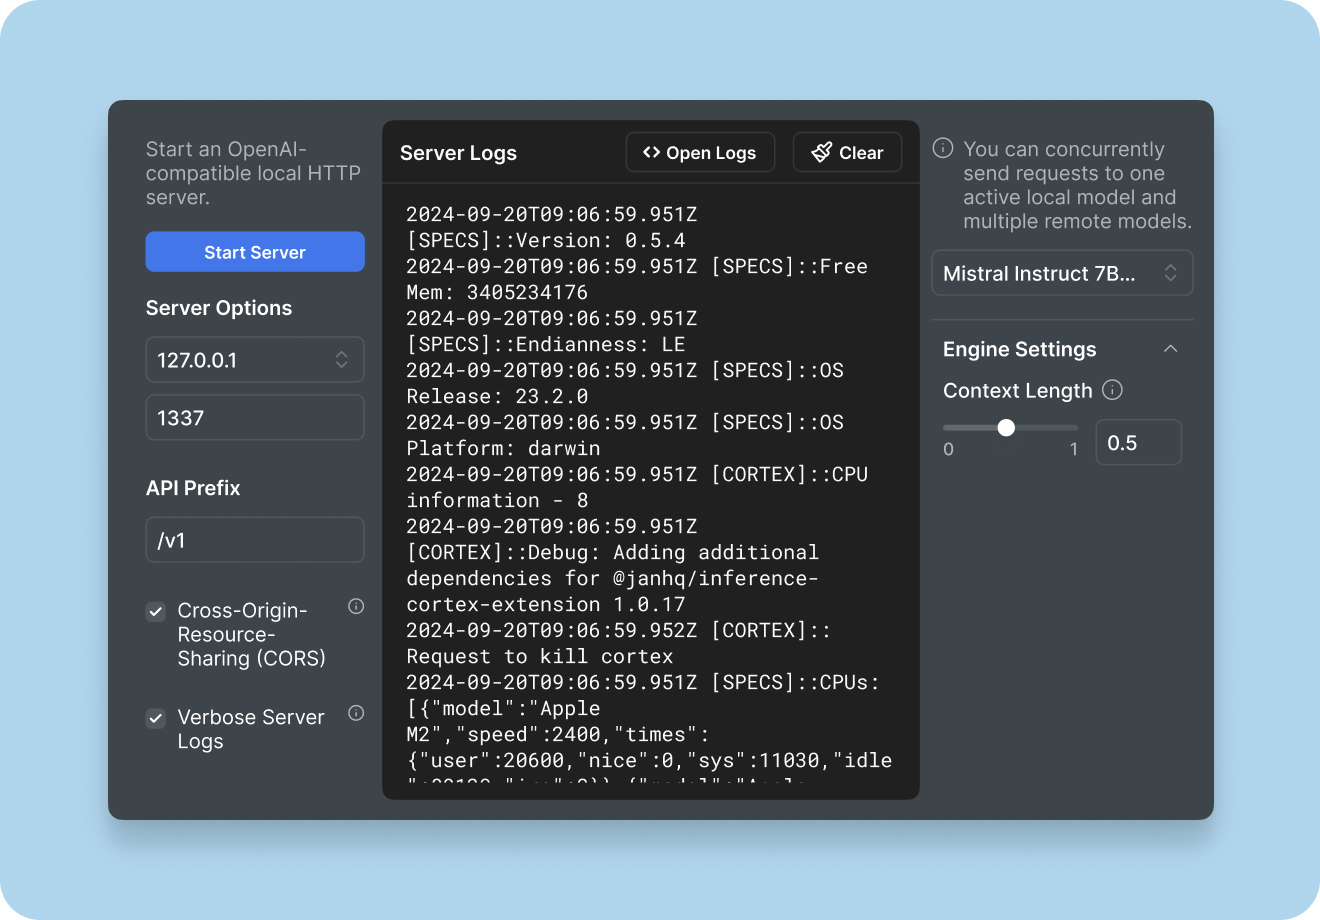This screenshot has height=920, width=1320.
Task: Click the broom icon in Clear button
Action: (822, 152)
